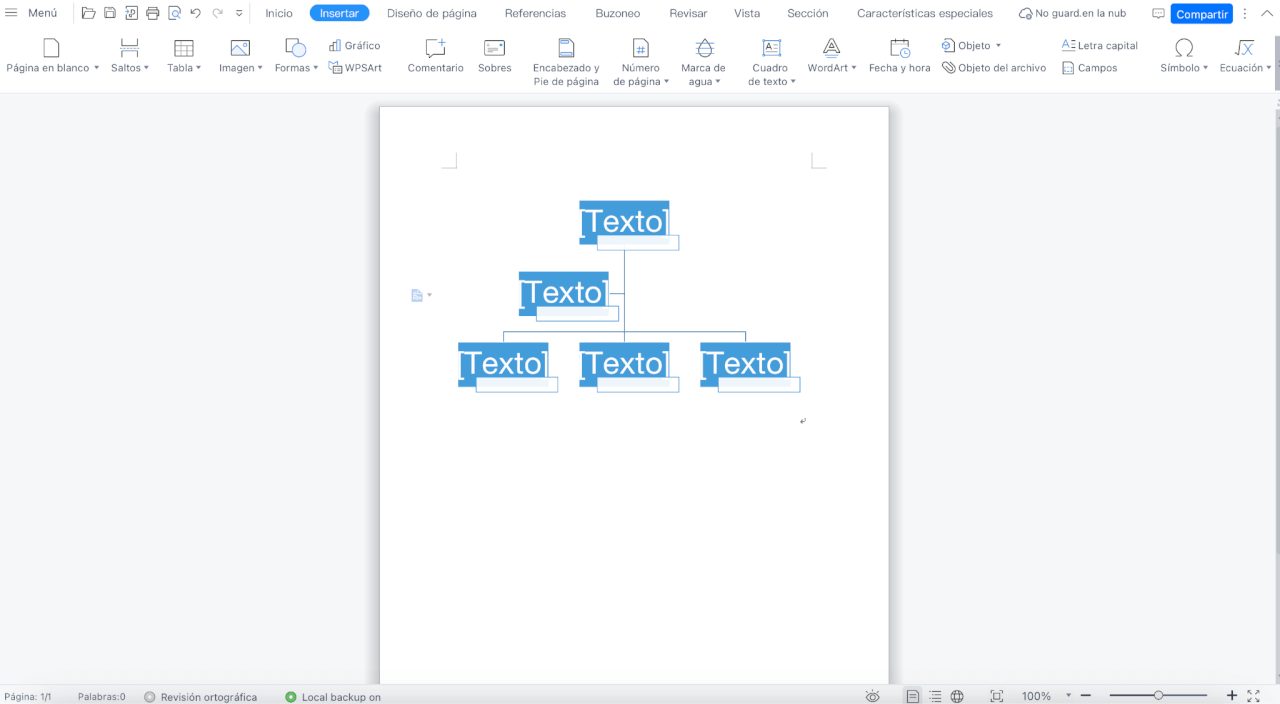Insert a Comentario

tap(436, 56)
